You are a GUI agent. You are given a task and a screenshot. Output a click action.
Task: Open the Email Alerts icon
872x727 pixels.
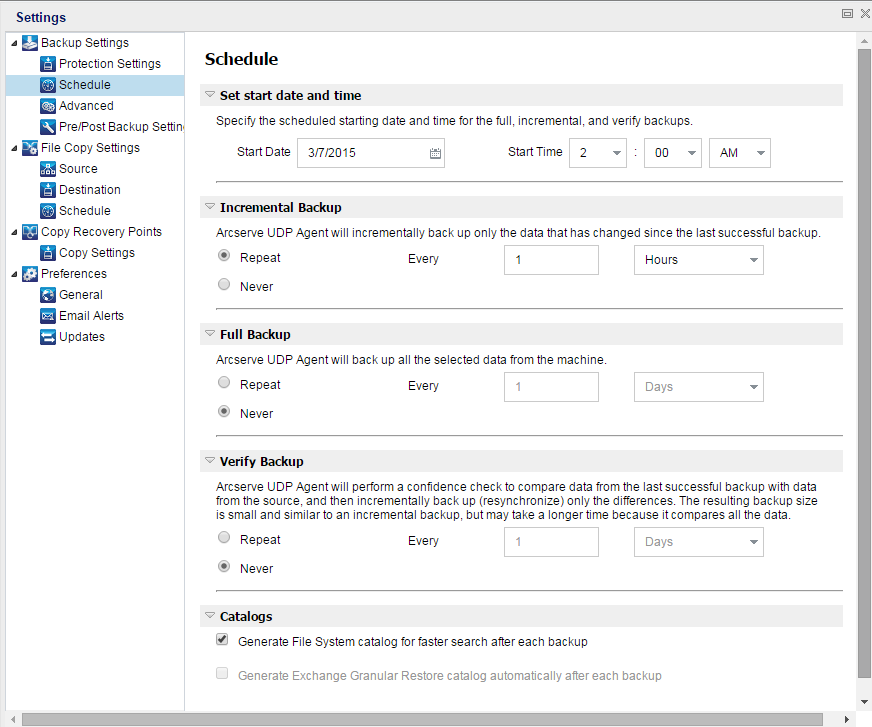[x=47, y=315]
